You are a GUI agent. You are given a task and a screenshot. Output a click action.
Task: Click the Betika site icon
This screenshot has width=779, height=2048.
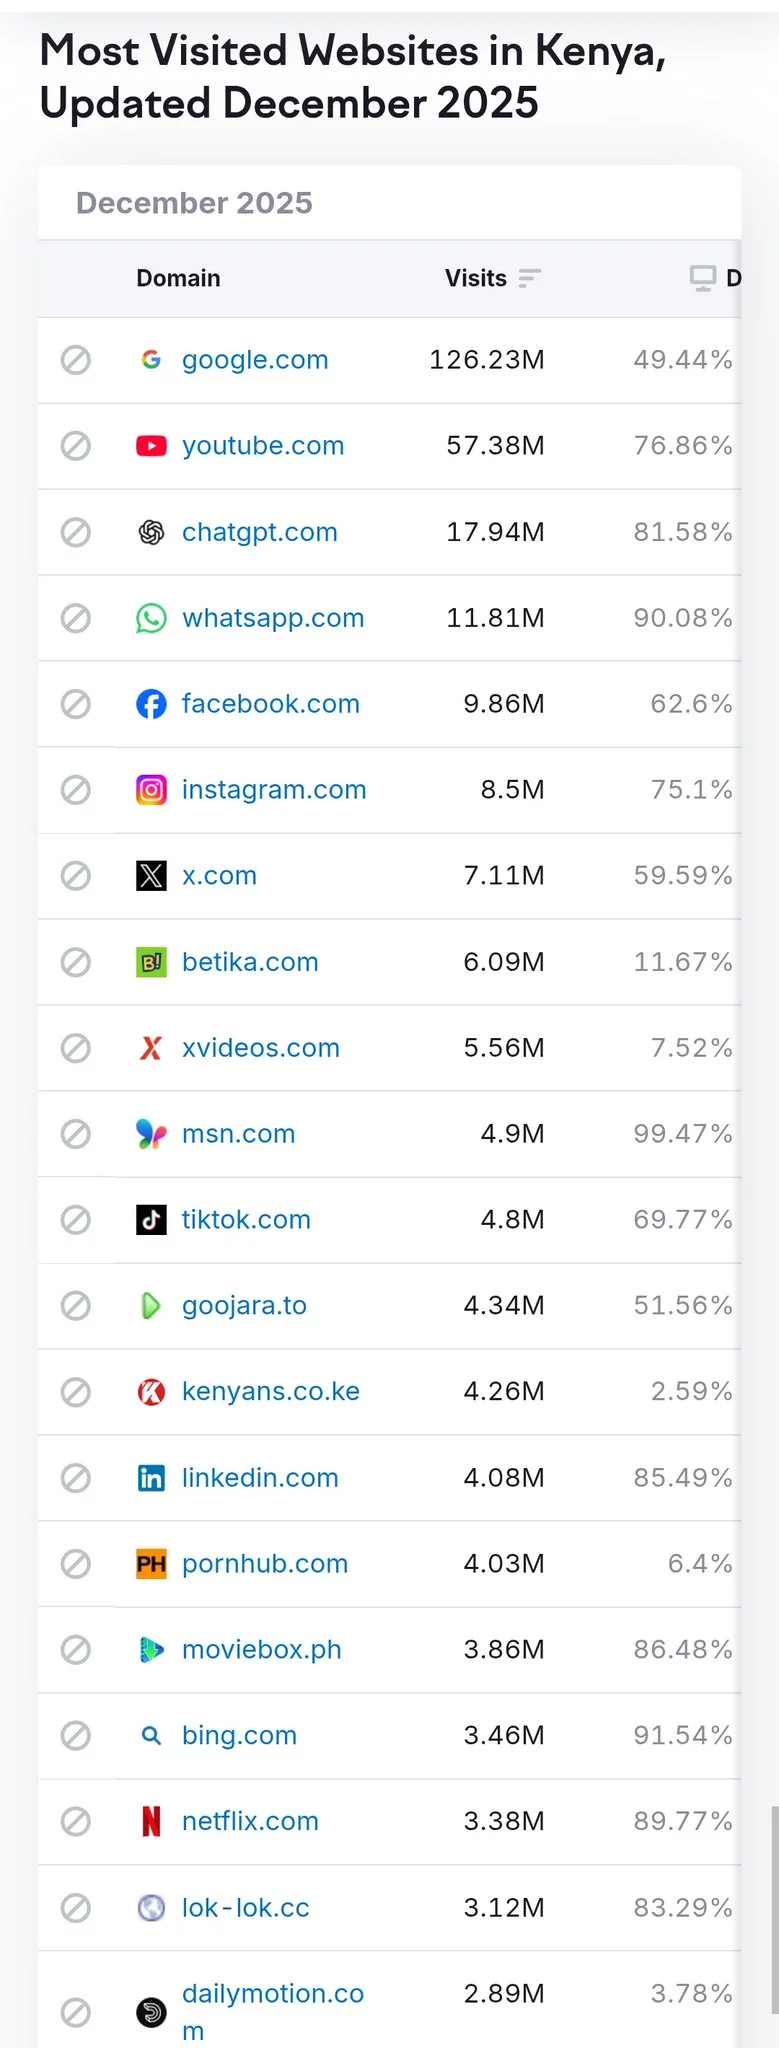[151, 962]
